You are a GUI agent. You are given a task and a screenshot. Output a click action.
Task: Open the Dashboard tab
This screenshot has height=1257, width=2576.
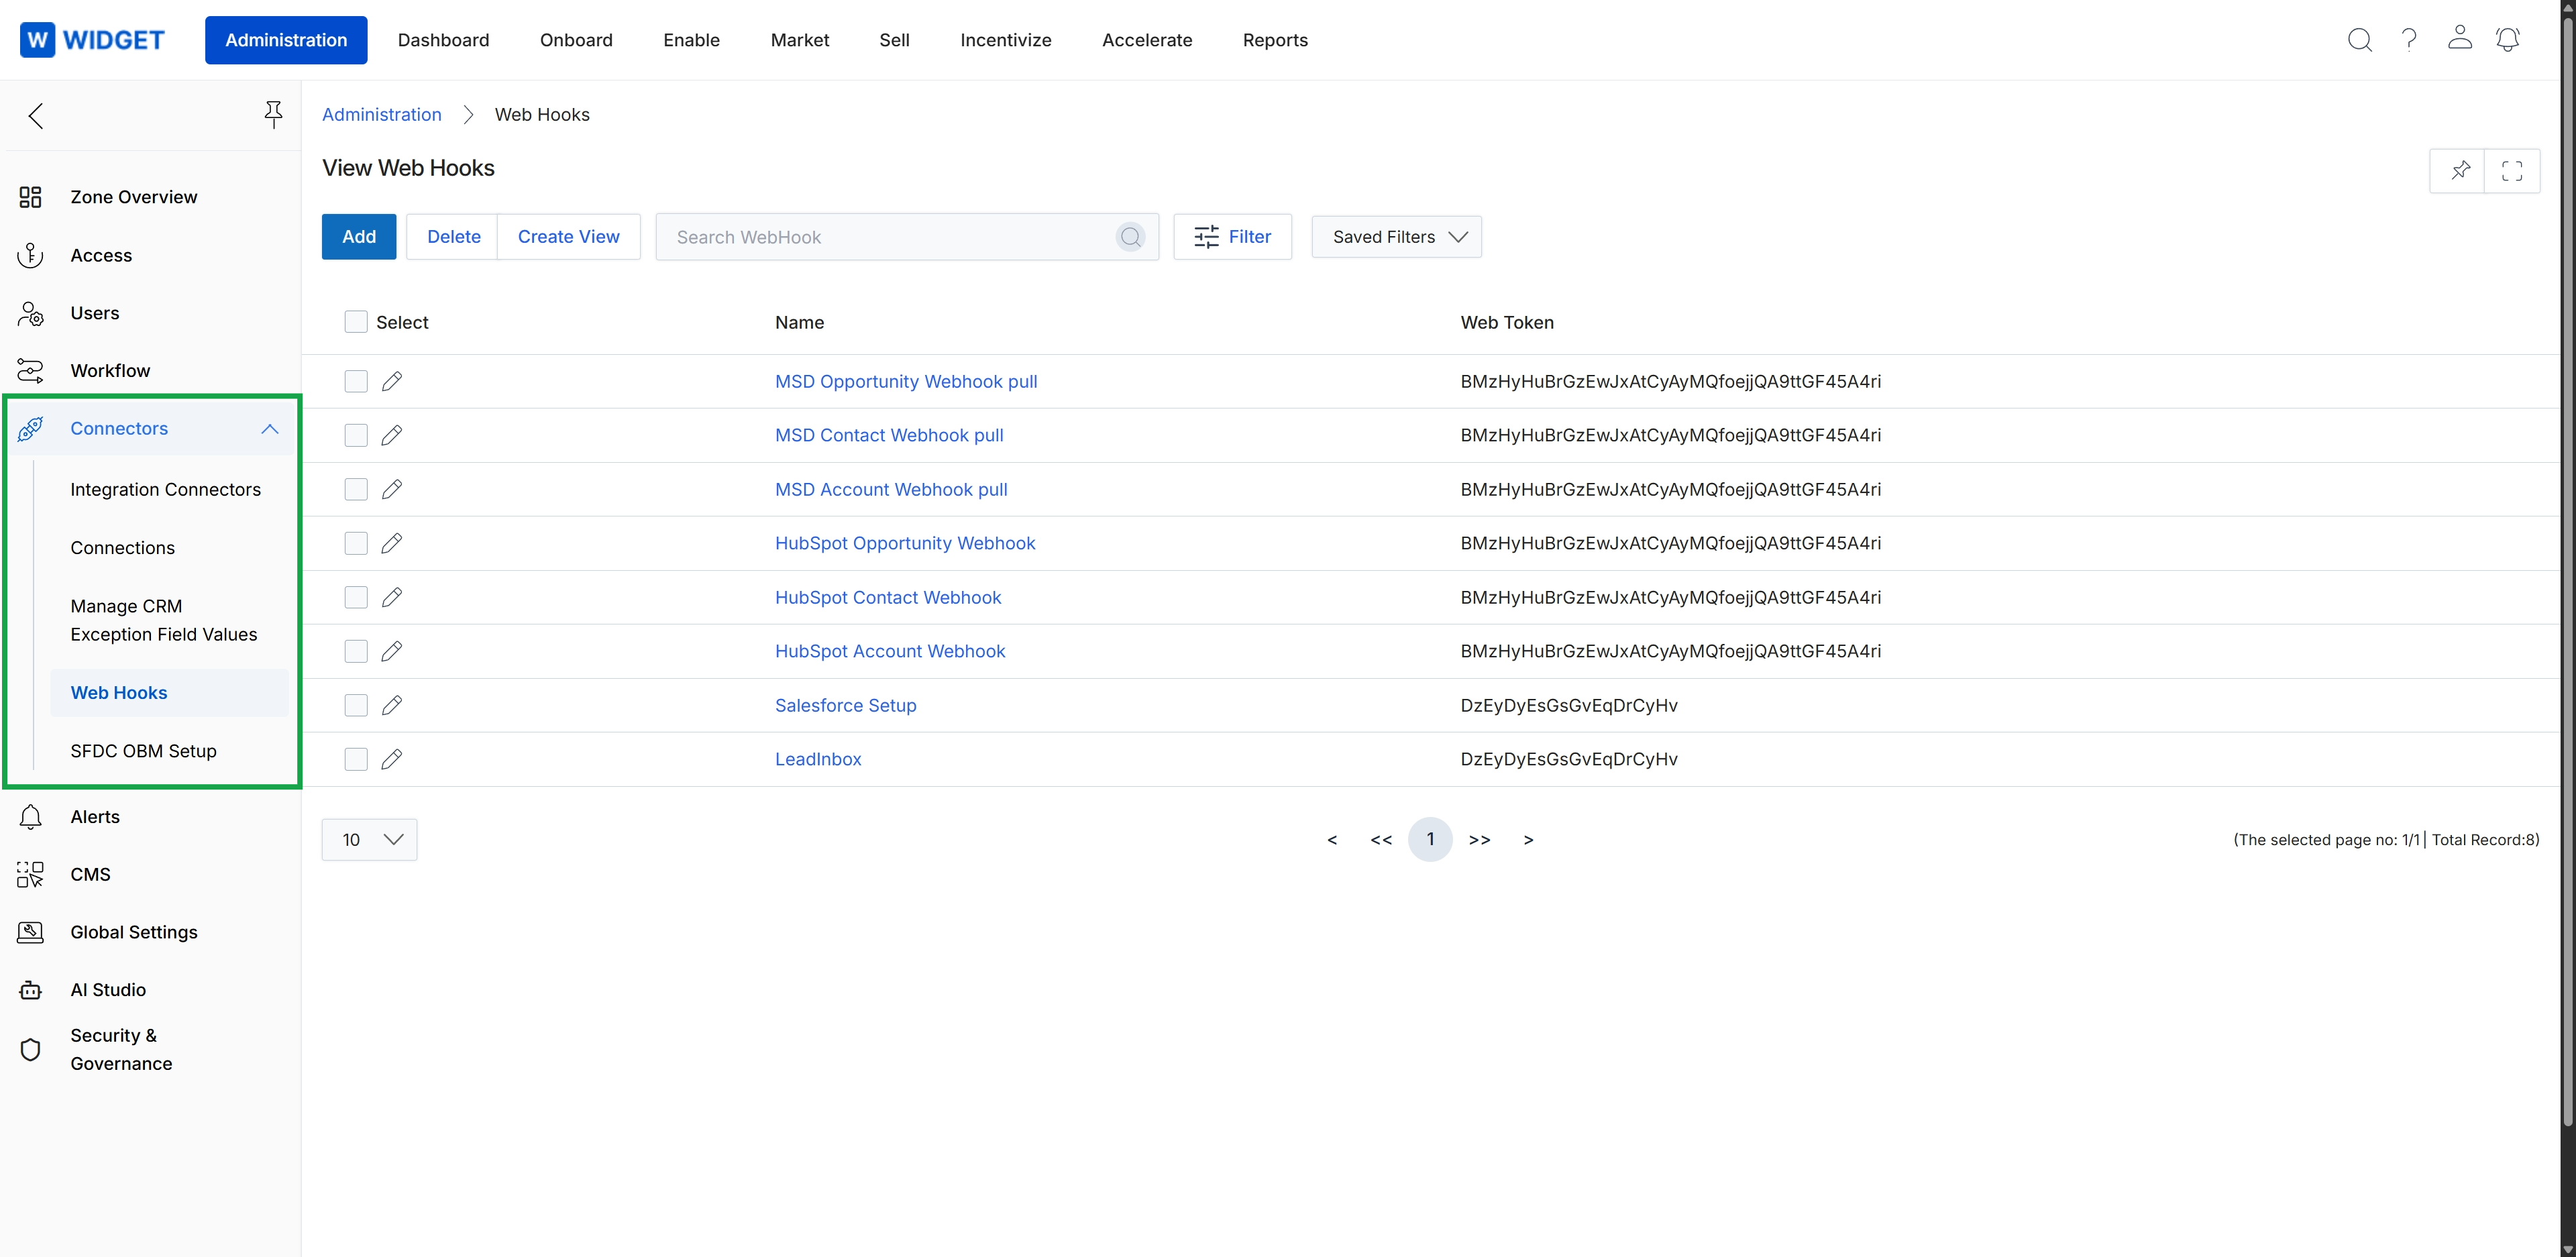443,40
